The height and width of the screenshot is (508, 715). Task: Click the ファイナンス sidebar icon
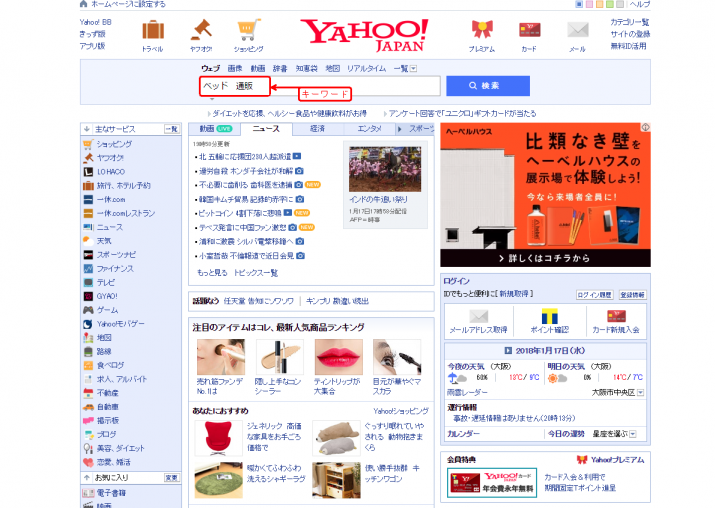(88, 269)
